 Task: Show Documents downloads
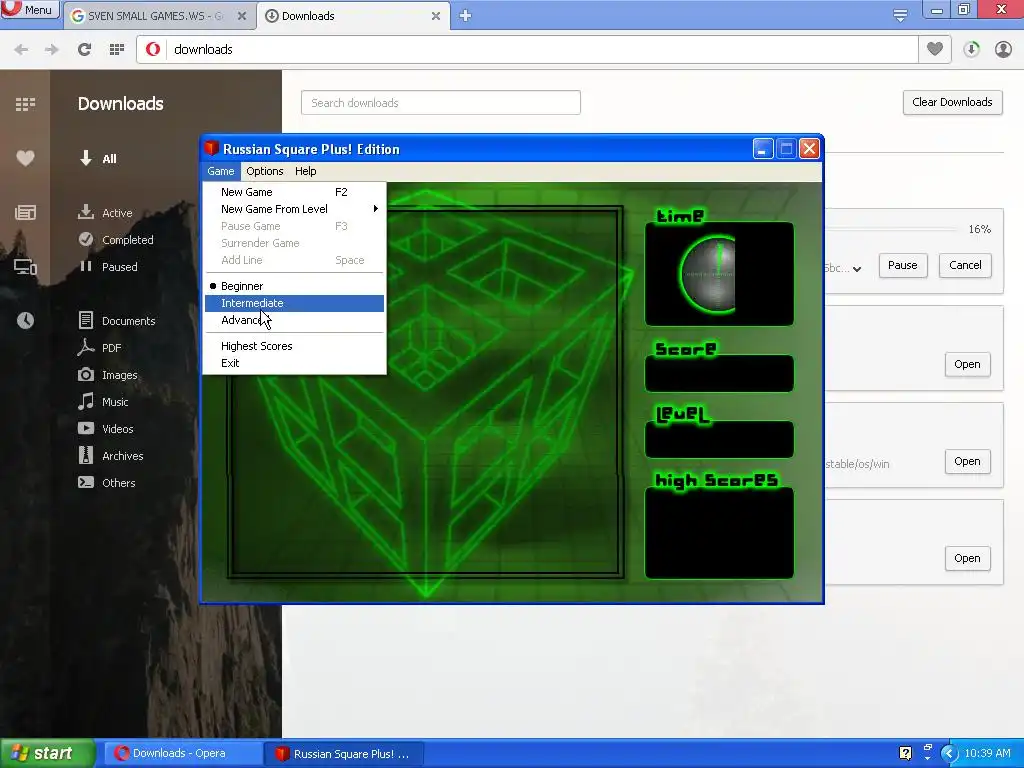click(116, 321)
